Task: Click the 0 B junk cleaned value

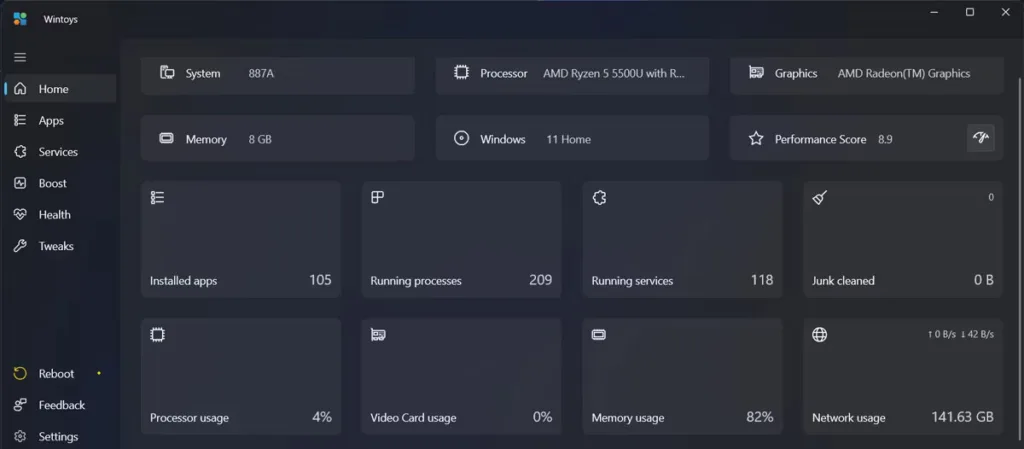Action: (984, 280)
